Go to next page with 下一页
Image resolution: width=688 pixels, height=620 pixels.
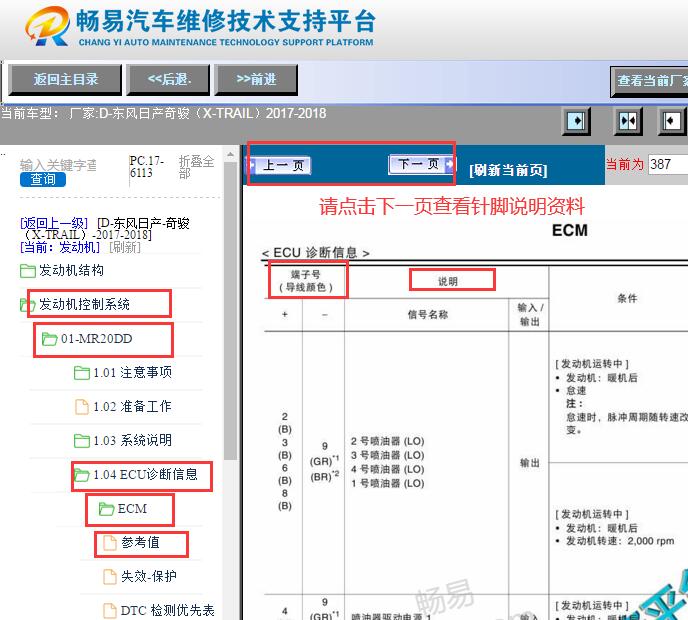[422, 165]
